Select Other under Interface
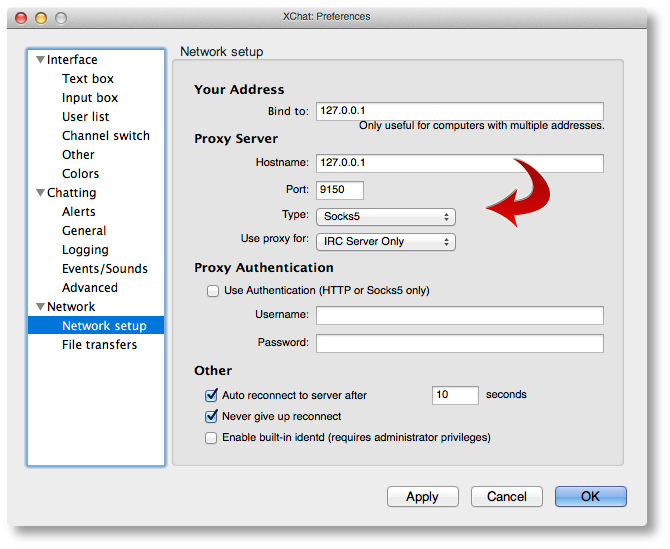The width and height of the screenshot is (670, 549). pos(78,155)
